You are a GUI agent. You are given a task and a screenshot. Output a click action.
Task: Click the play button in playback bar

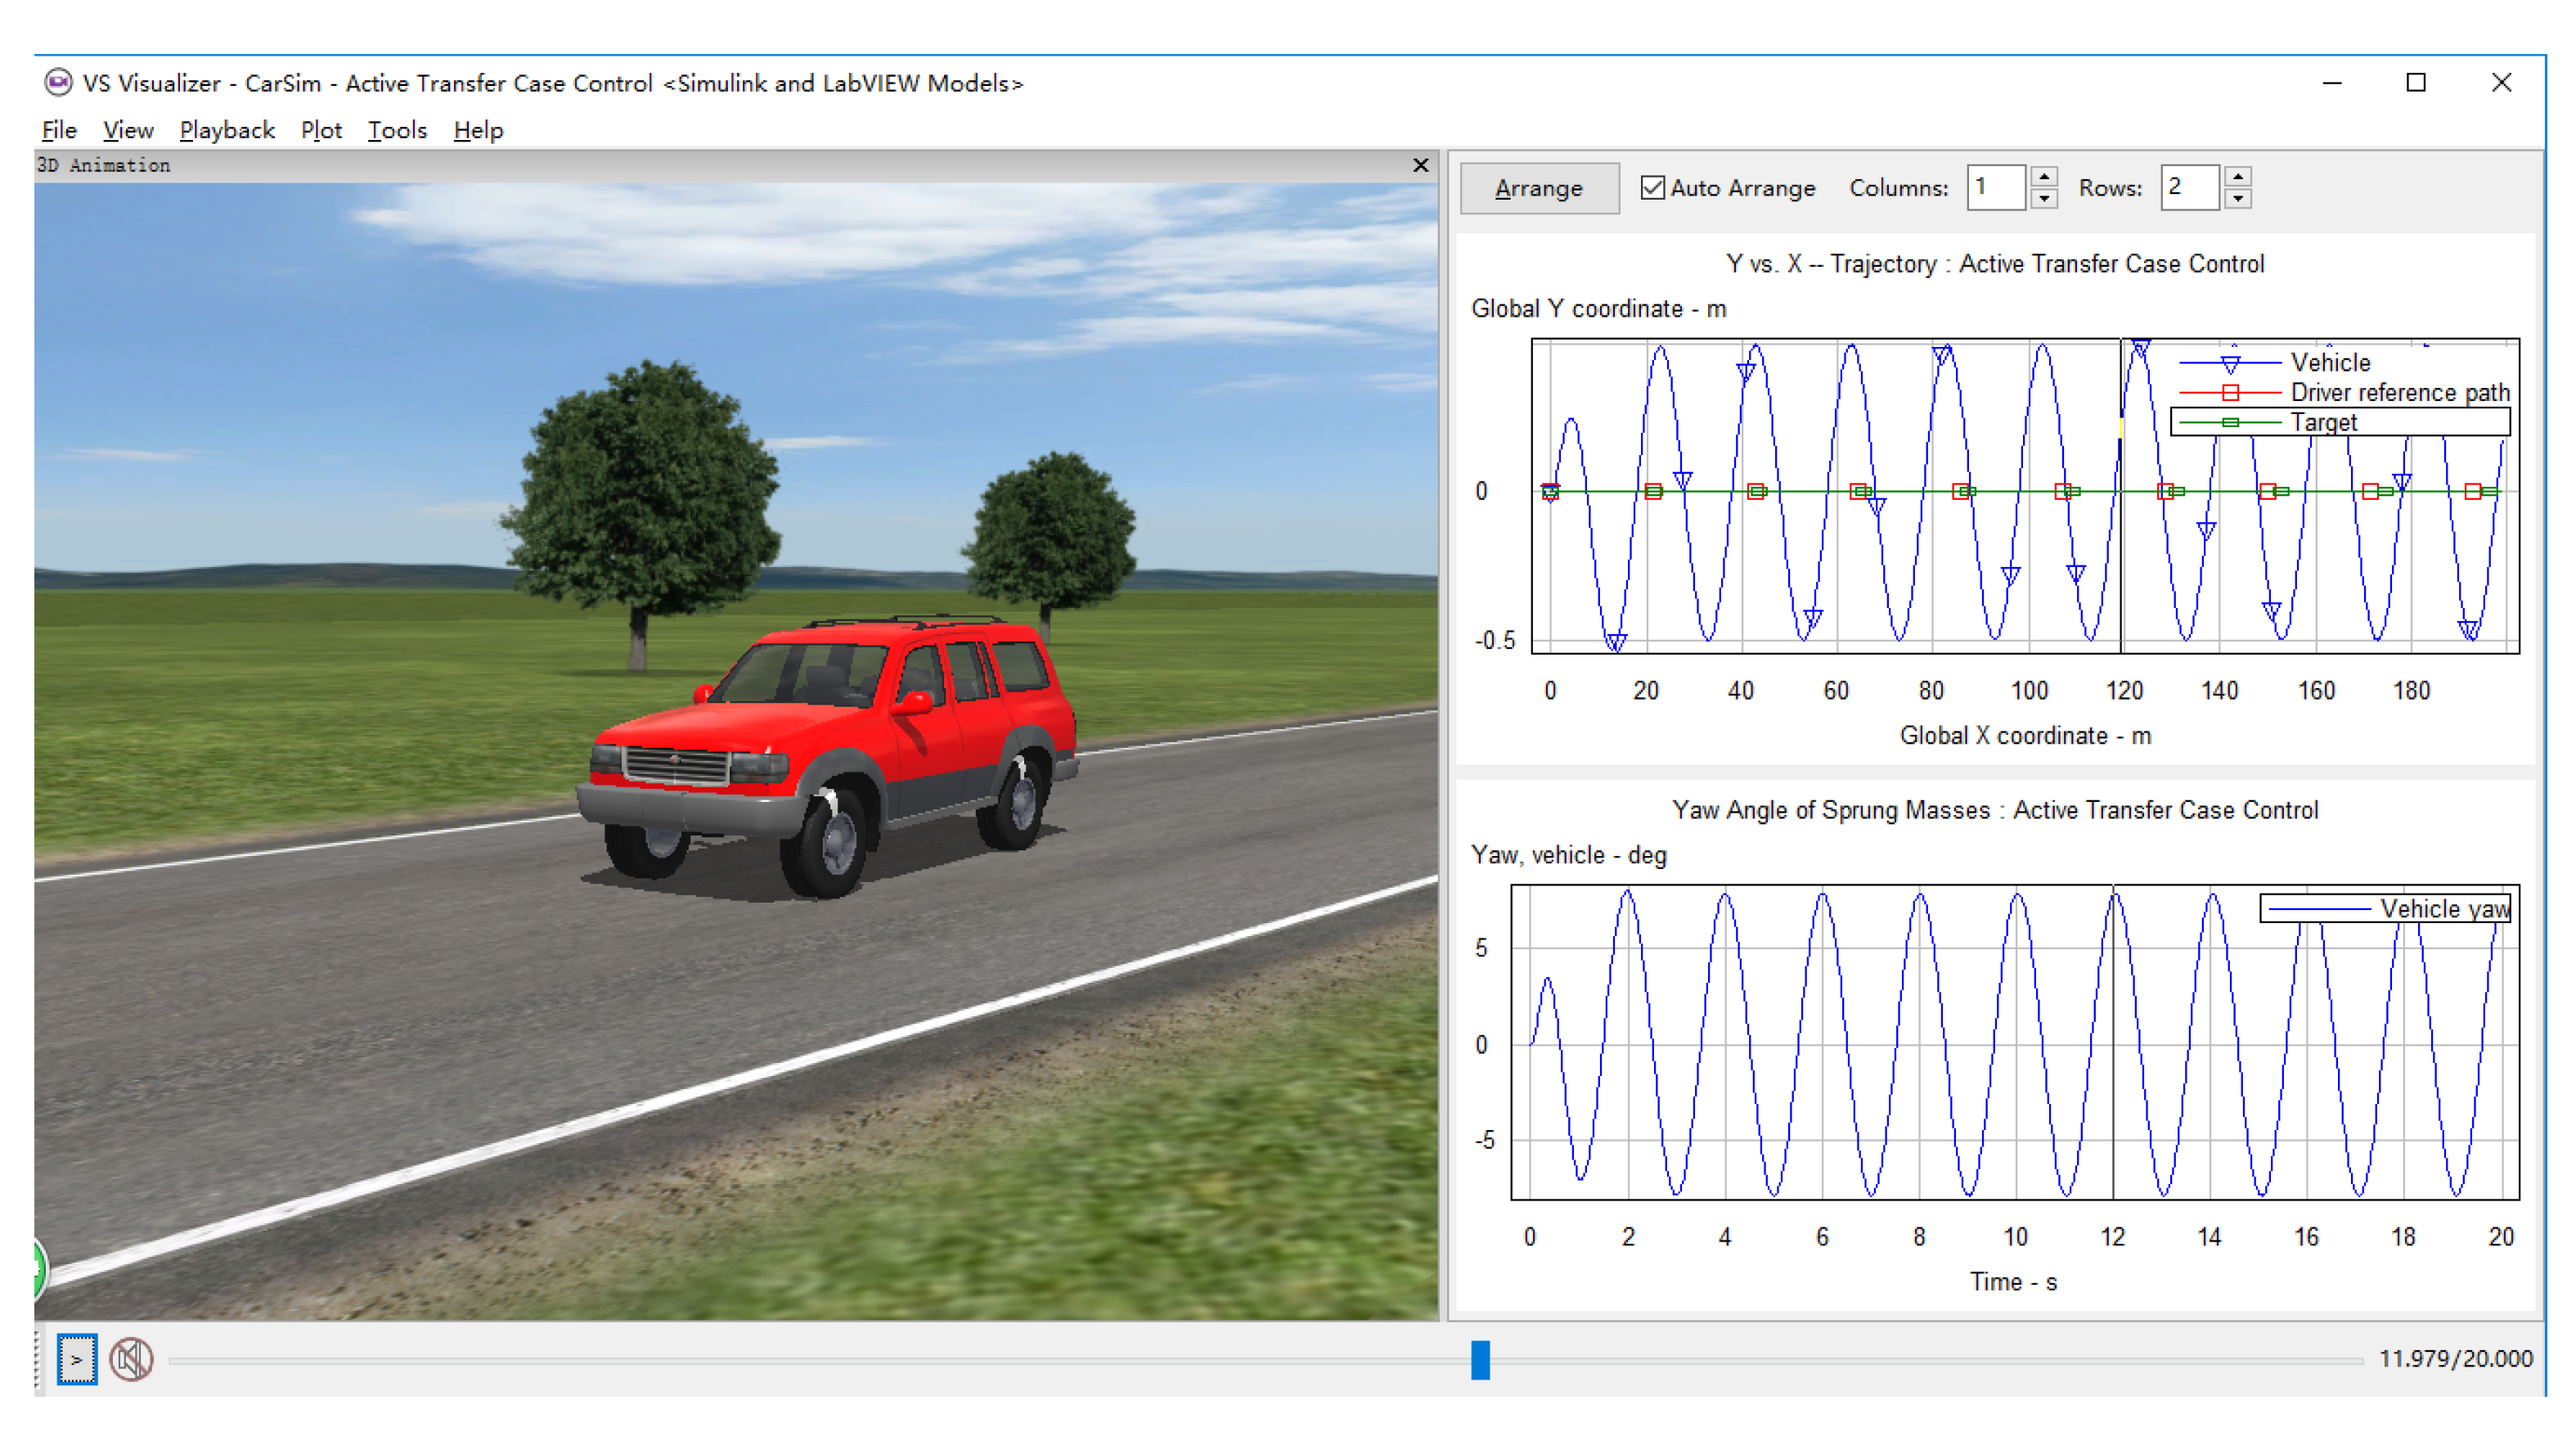click(x=77, y=1359)
